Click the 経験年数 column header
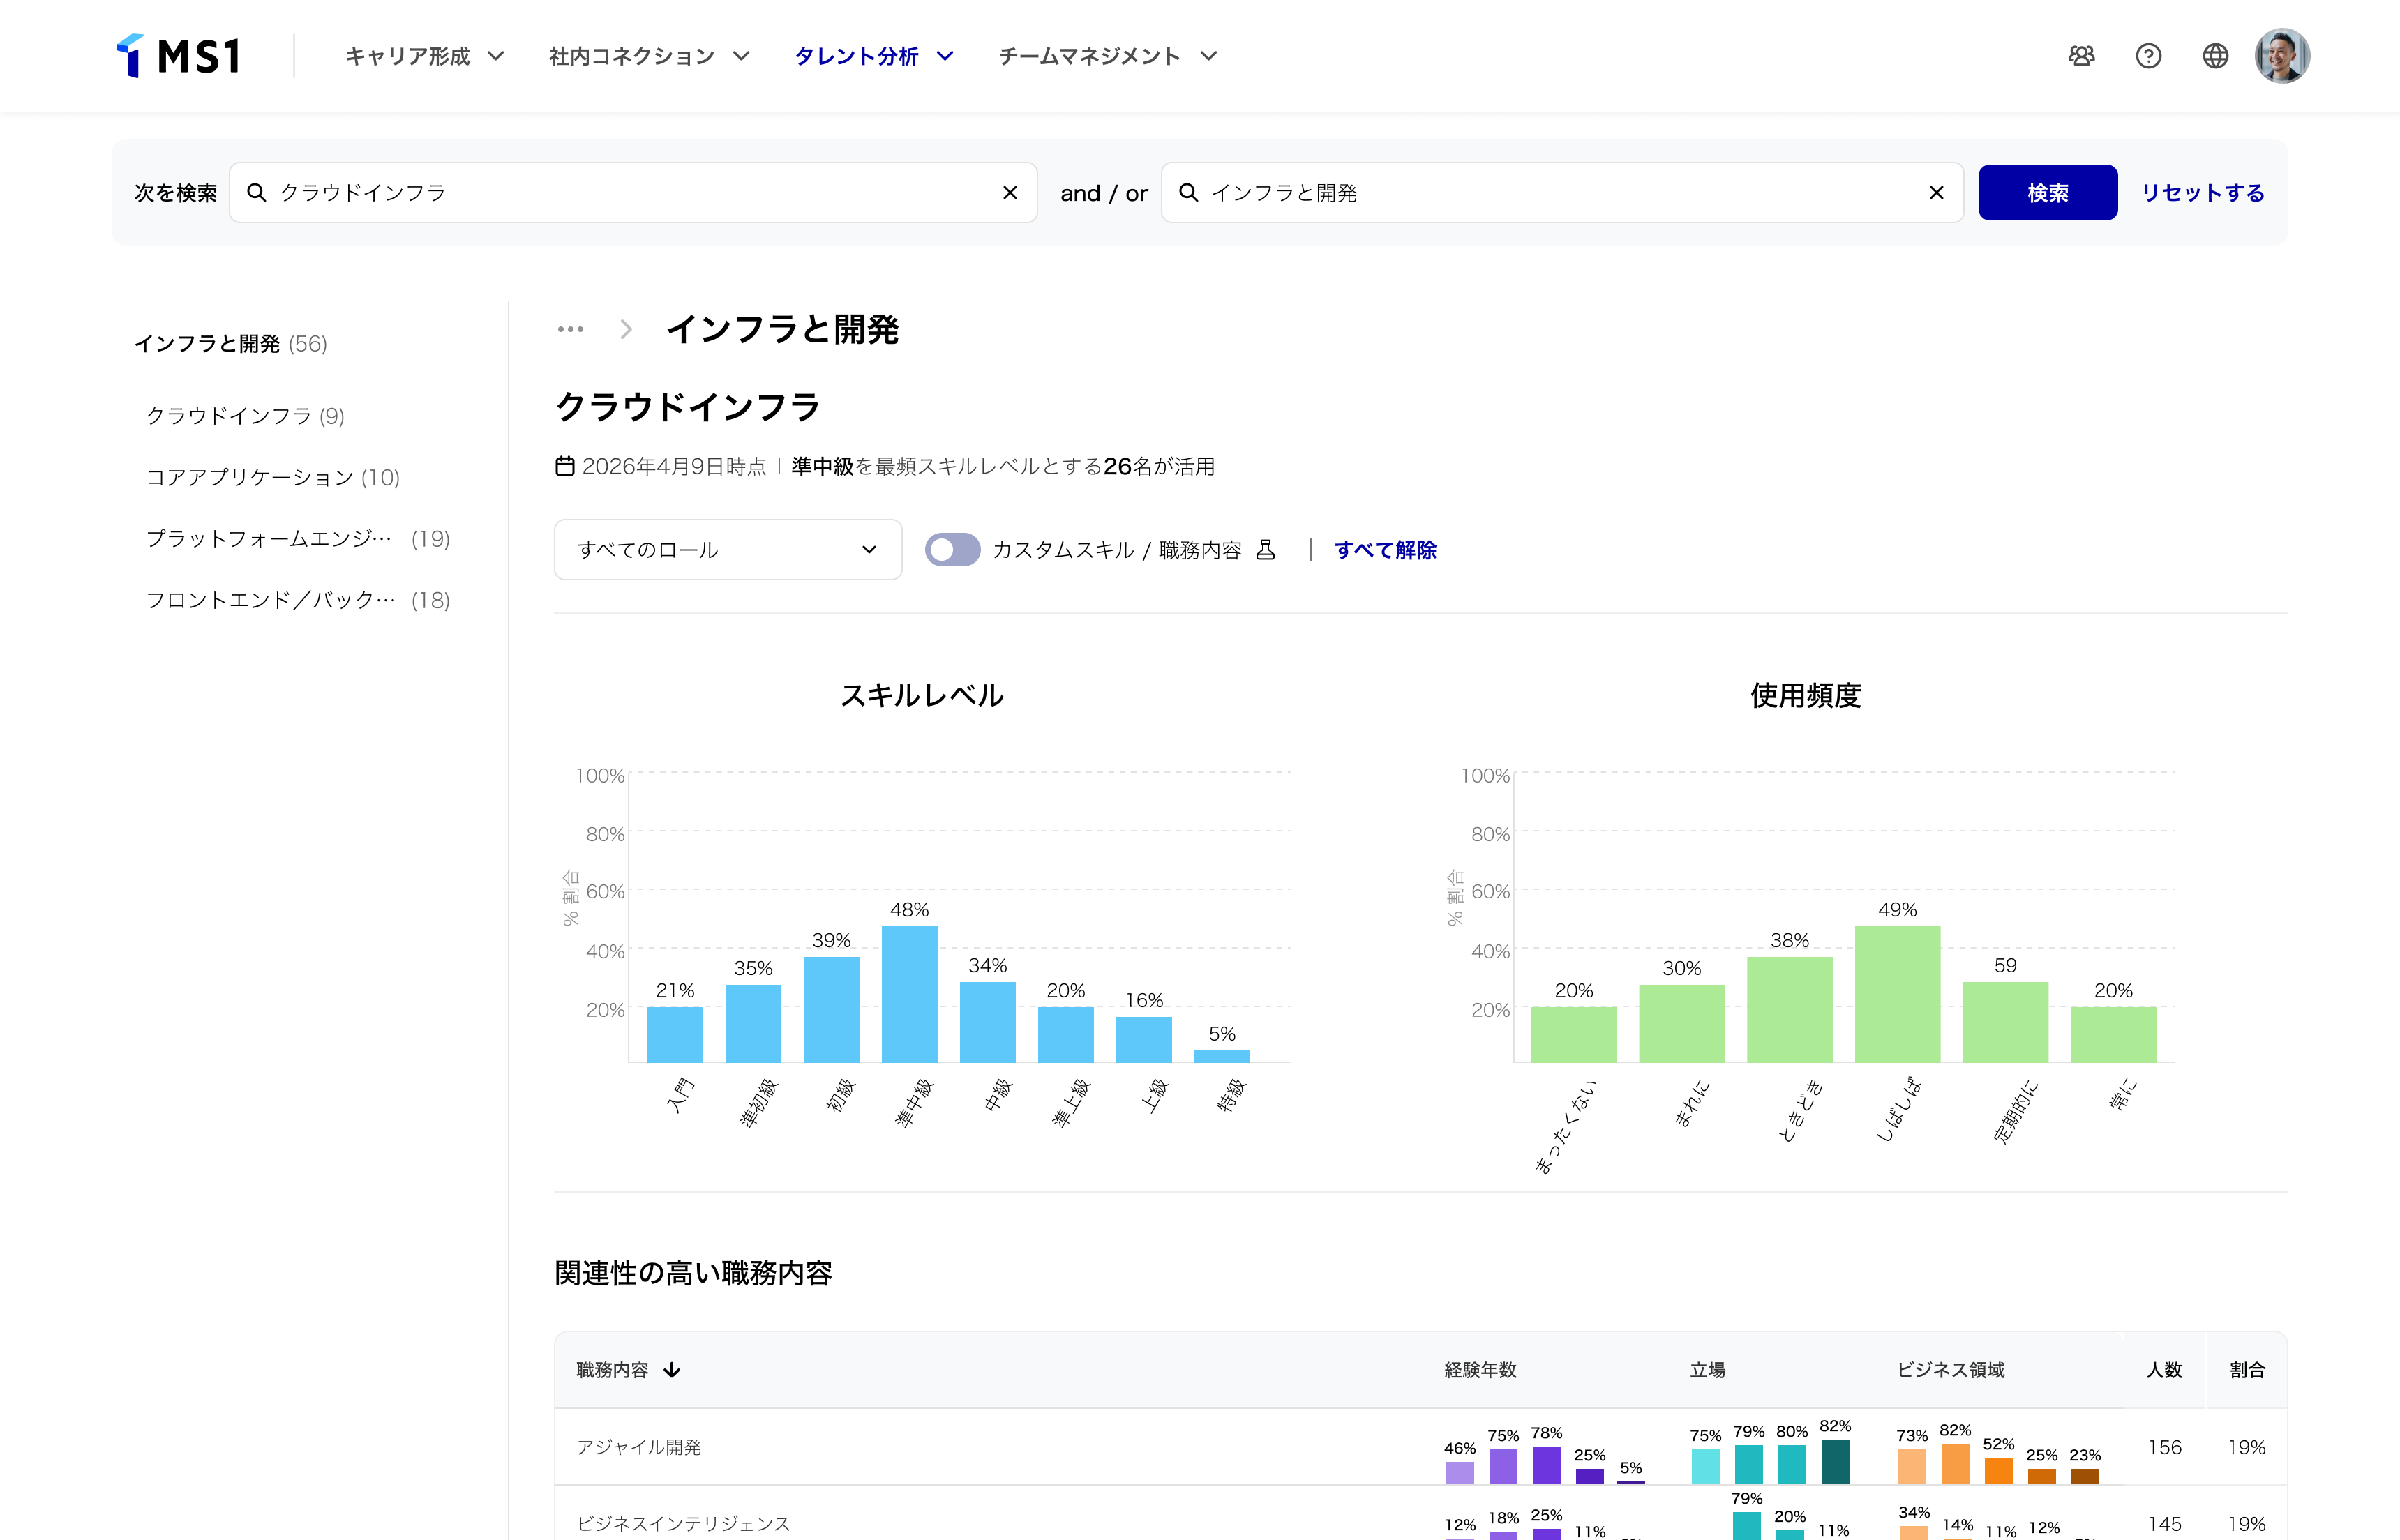2400x1540 pixels. 1480,1370
